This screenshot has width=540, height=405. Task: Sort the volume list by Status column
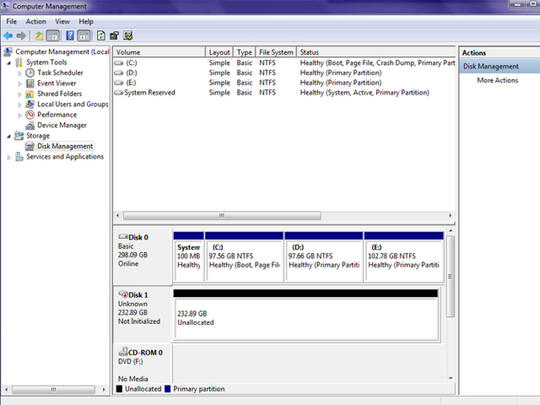coord(376,52)
